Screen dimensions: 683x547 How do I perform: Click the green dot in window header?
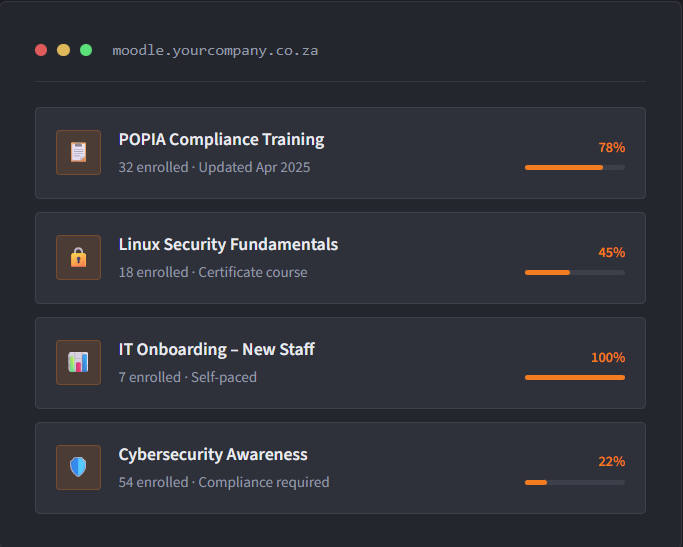coord(86,50)
